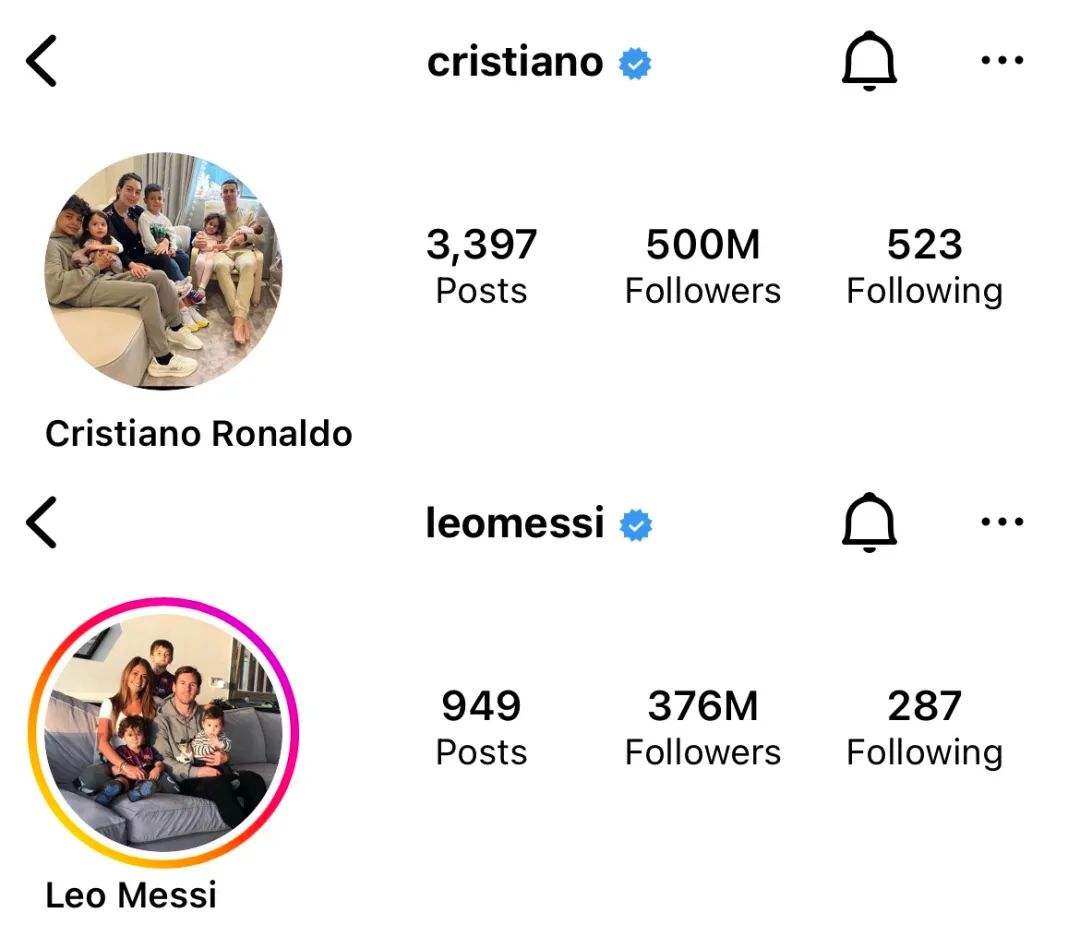
Task: Open three-dot options menu for cristiano
Action: [1002, 61]
